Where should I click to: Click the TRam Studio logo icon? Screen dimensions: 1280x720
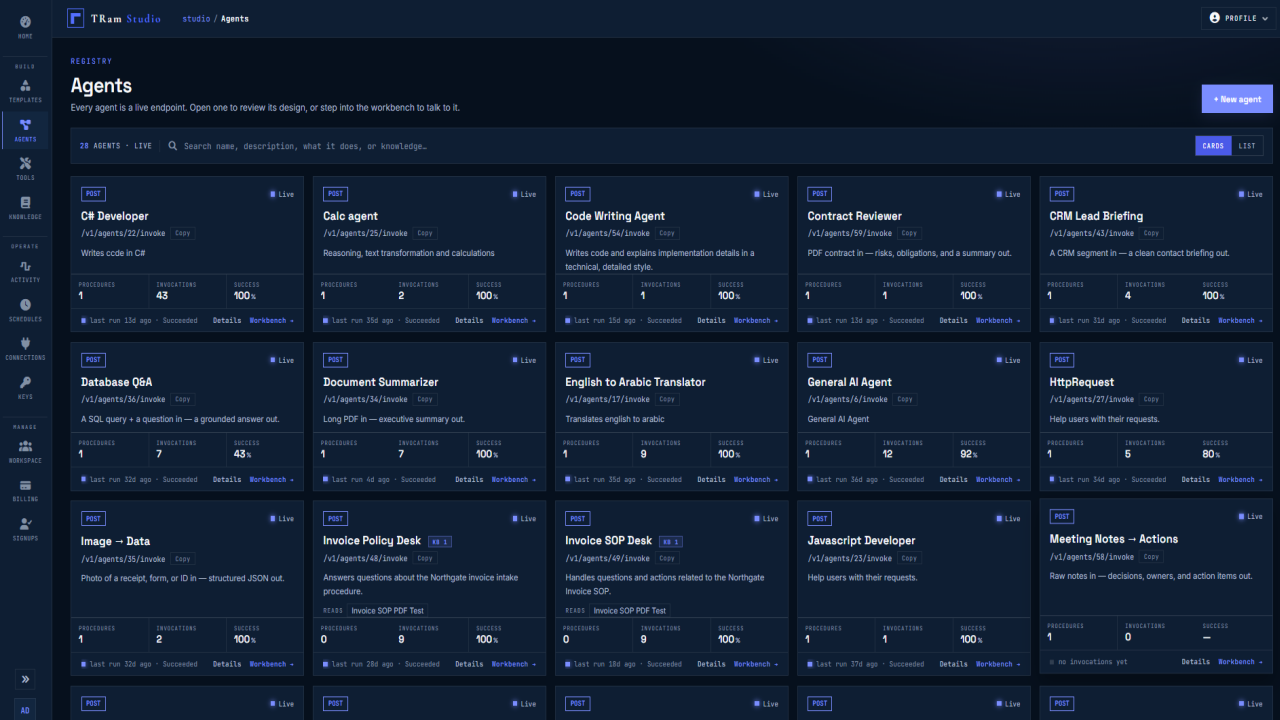(x=76, y=18)
